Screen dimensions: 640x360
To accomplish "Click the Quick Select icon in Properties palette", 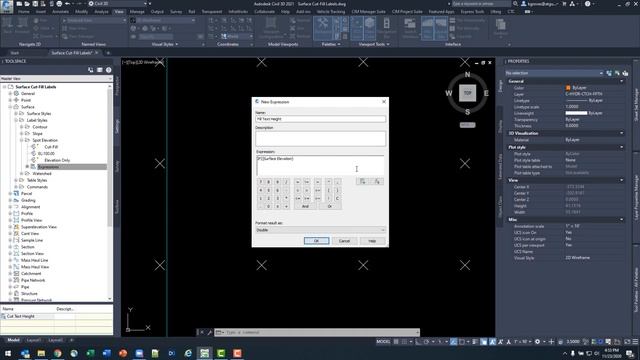I will coord(625,73).
